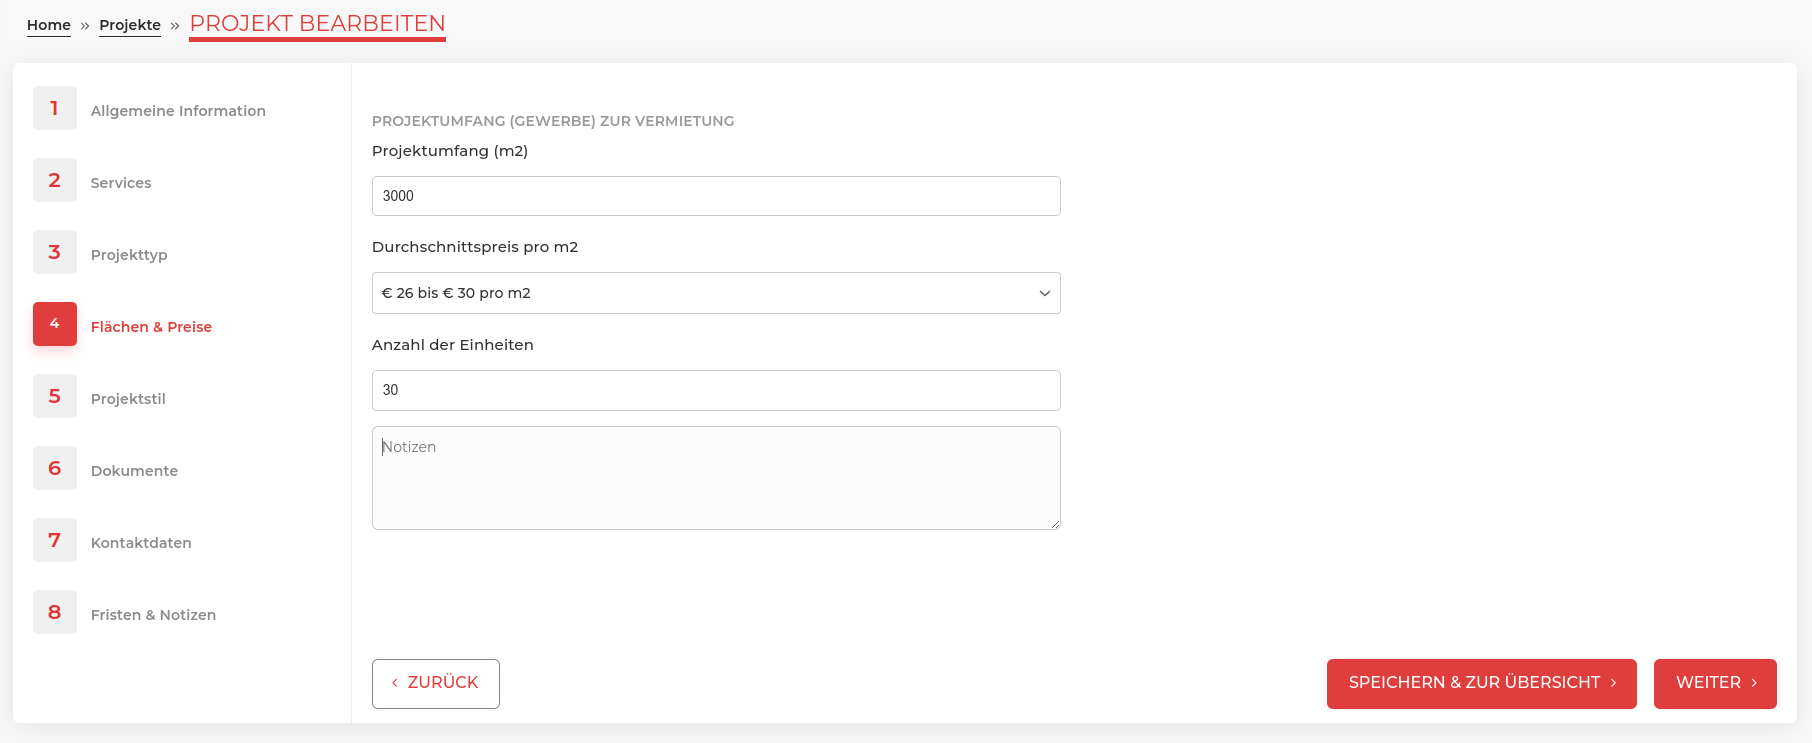Click the active step 4 red badge
This screenshot has height=743, width=1812.
coord(55,324)
